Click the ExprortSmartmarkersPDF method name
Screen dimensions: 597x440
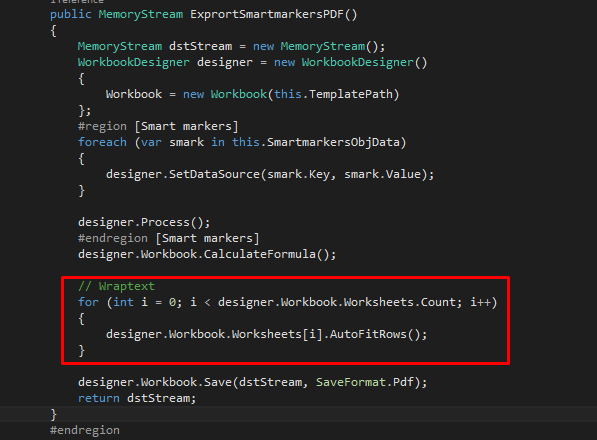click(x=266, y=14)
